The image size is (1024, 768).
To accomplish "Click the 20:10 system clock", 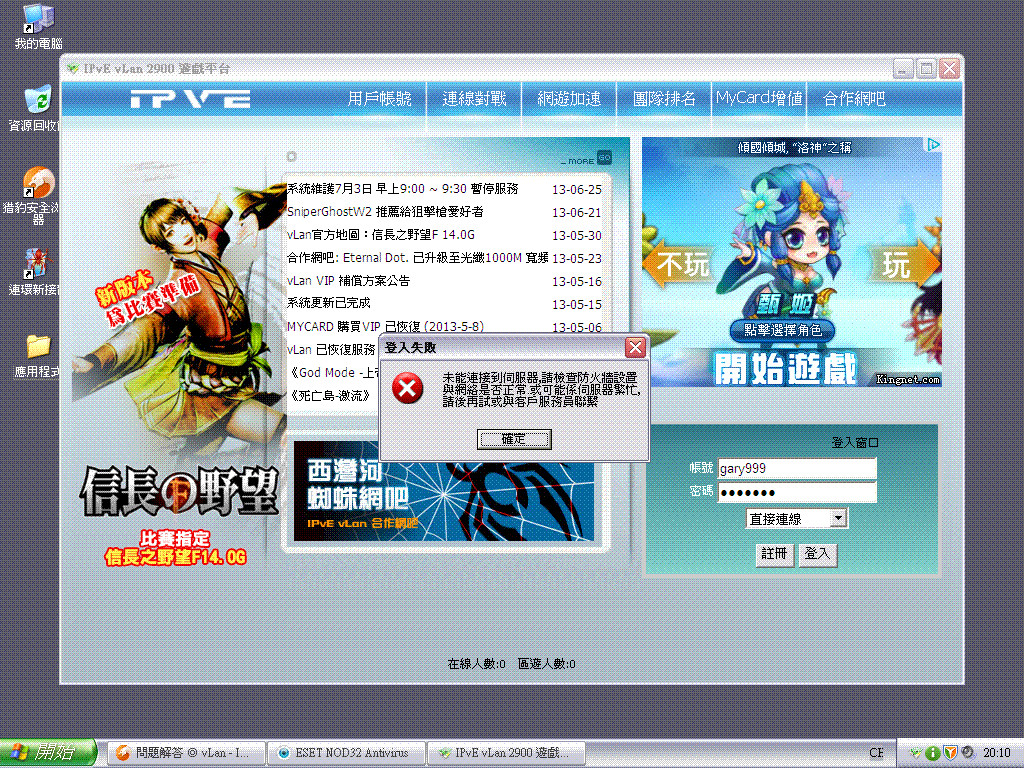I will coord(997,753).
